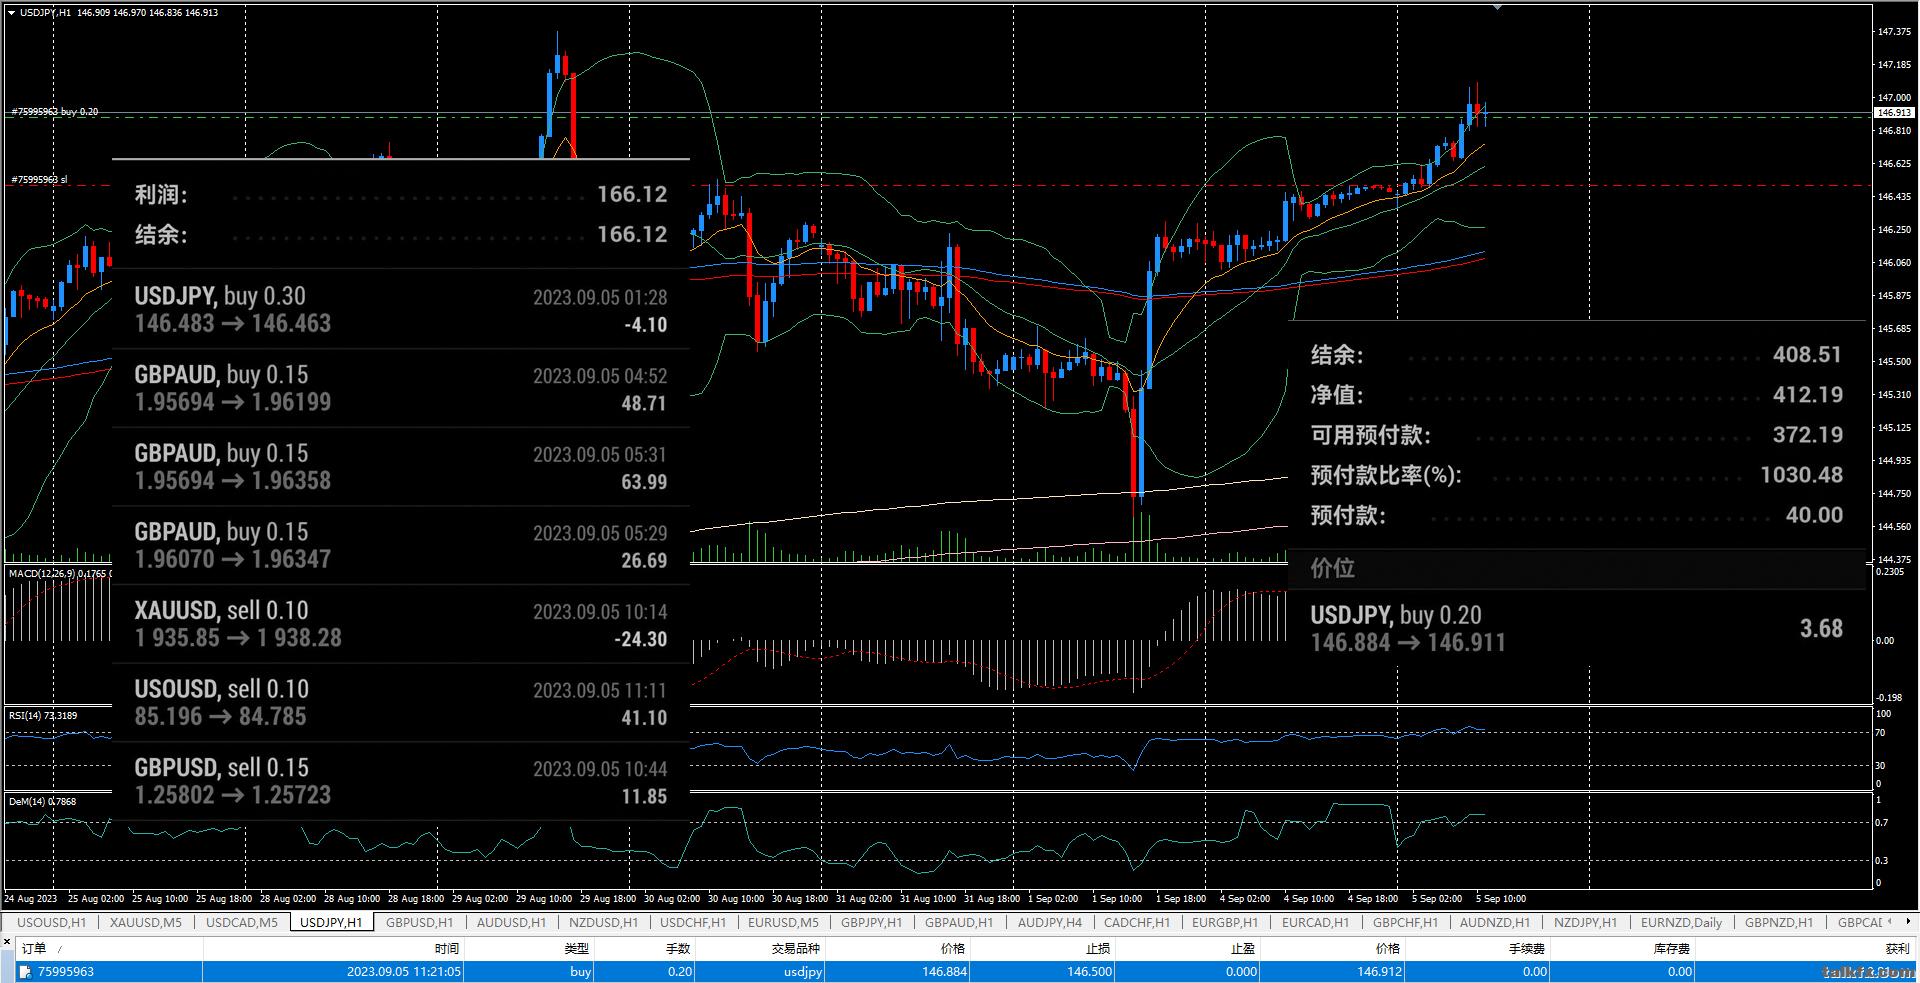Open the NZDUSD,H1 chart tab
This screenshot has width=1920, height=983.
coord(602,922)
